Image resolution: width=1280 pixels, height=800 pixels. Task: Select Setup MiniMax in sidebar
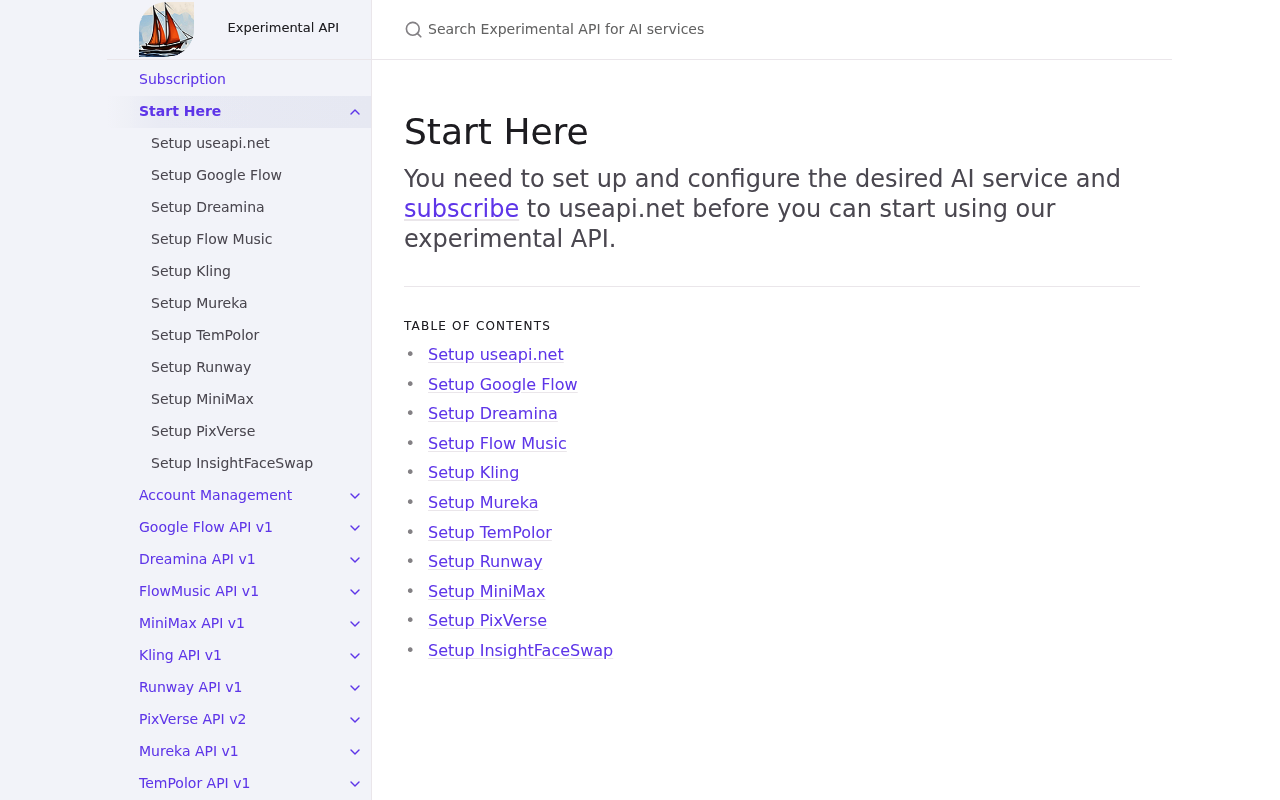pyautogui.click(x=202, y=399)
